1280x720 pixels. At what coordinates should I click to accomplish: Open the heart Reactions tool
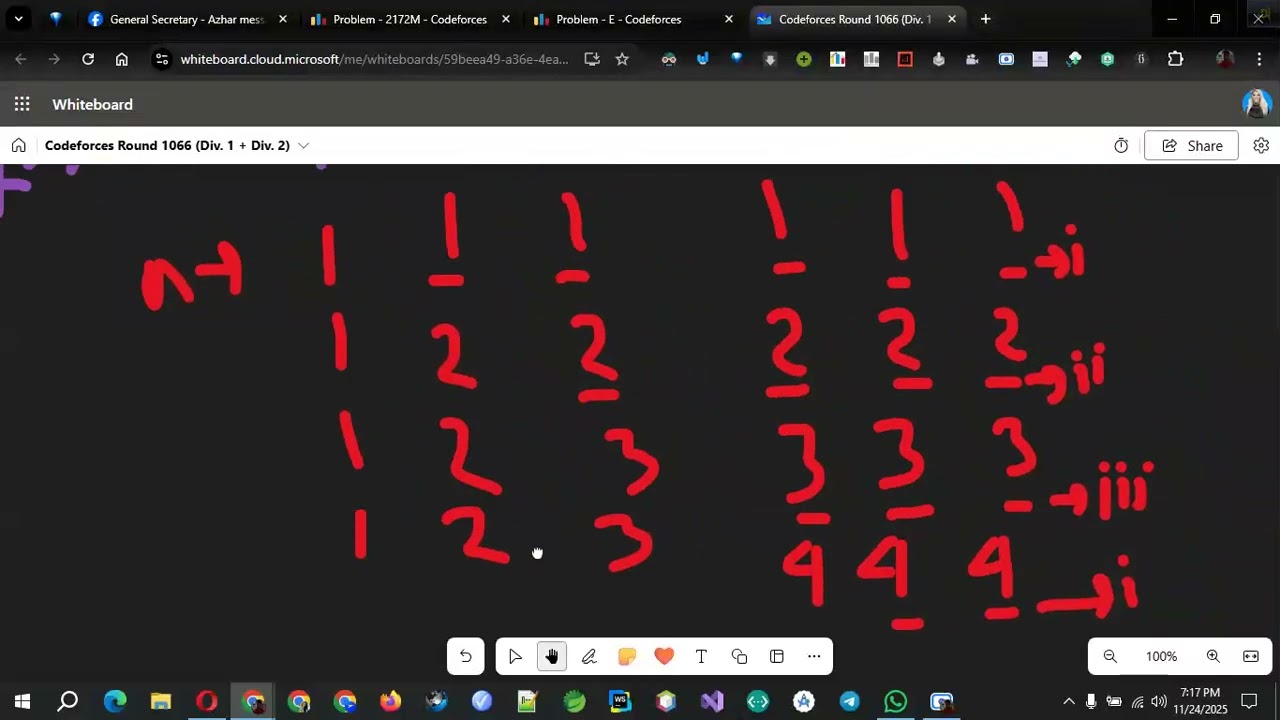pos(664,657)
